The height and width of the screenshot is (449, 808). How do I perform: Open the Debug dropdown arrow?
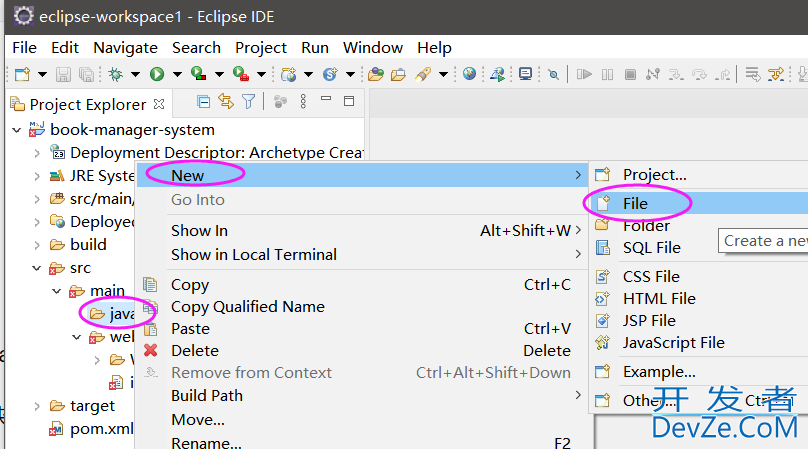click(x=135, y=75)
